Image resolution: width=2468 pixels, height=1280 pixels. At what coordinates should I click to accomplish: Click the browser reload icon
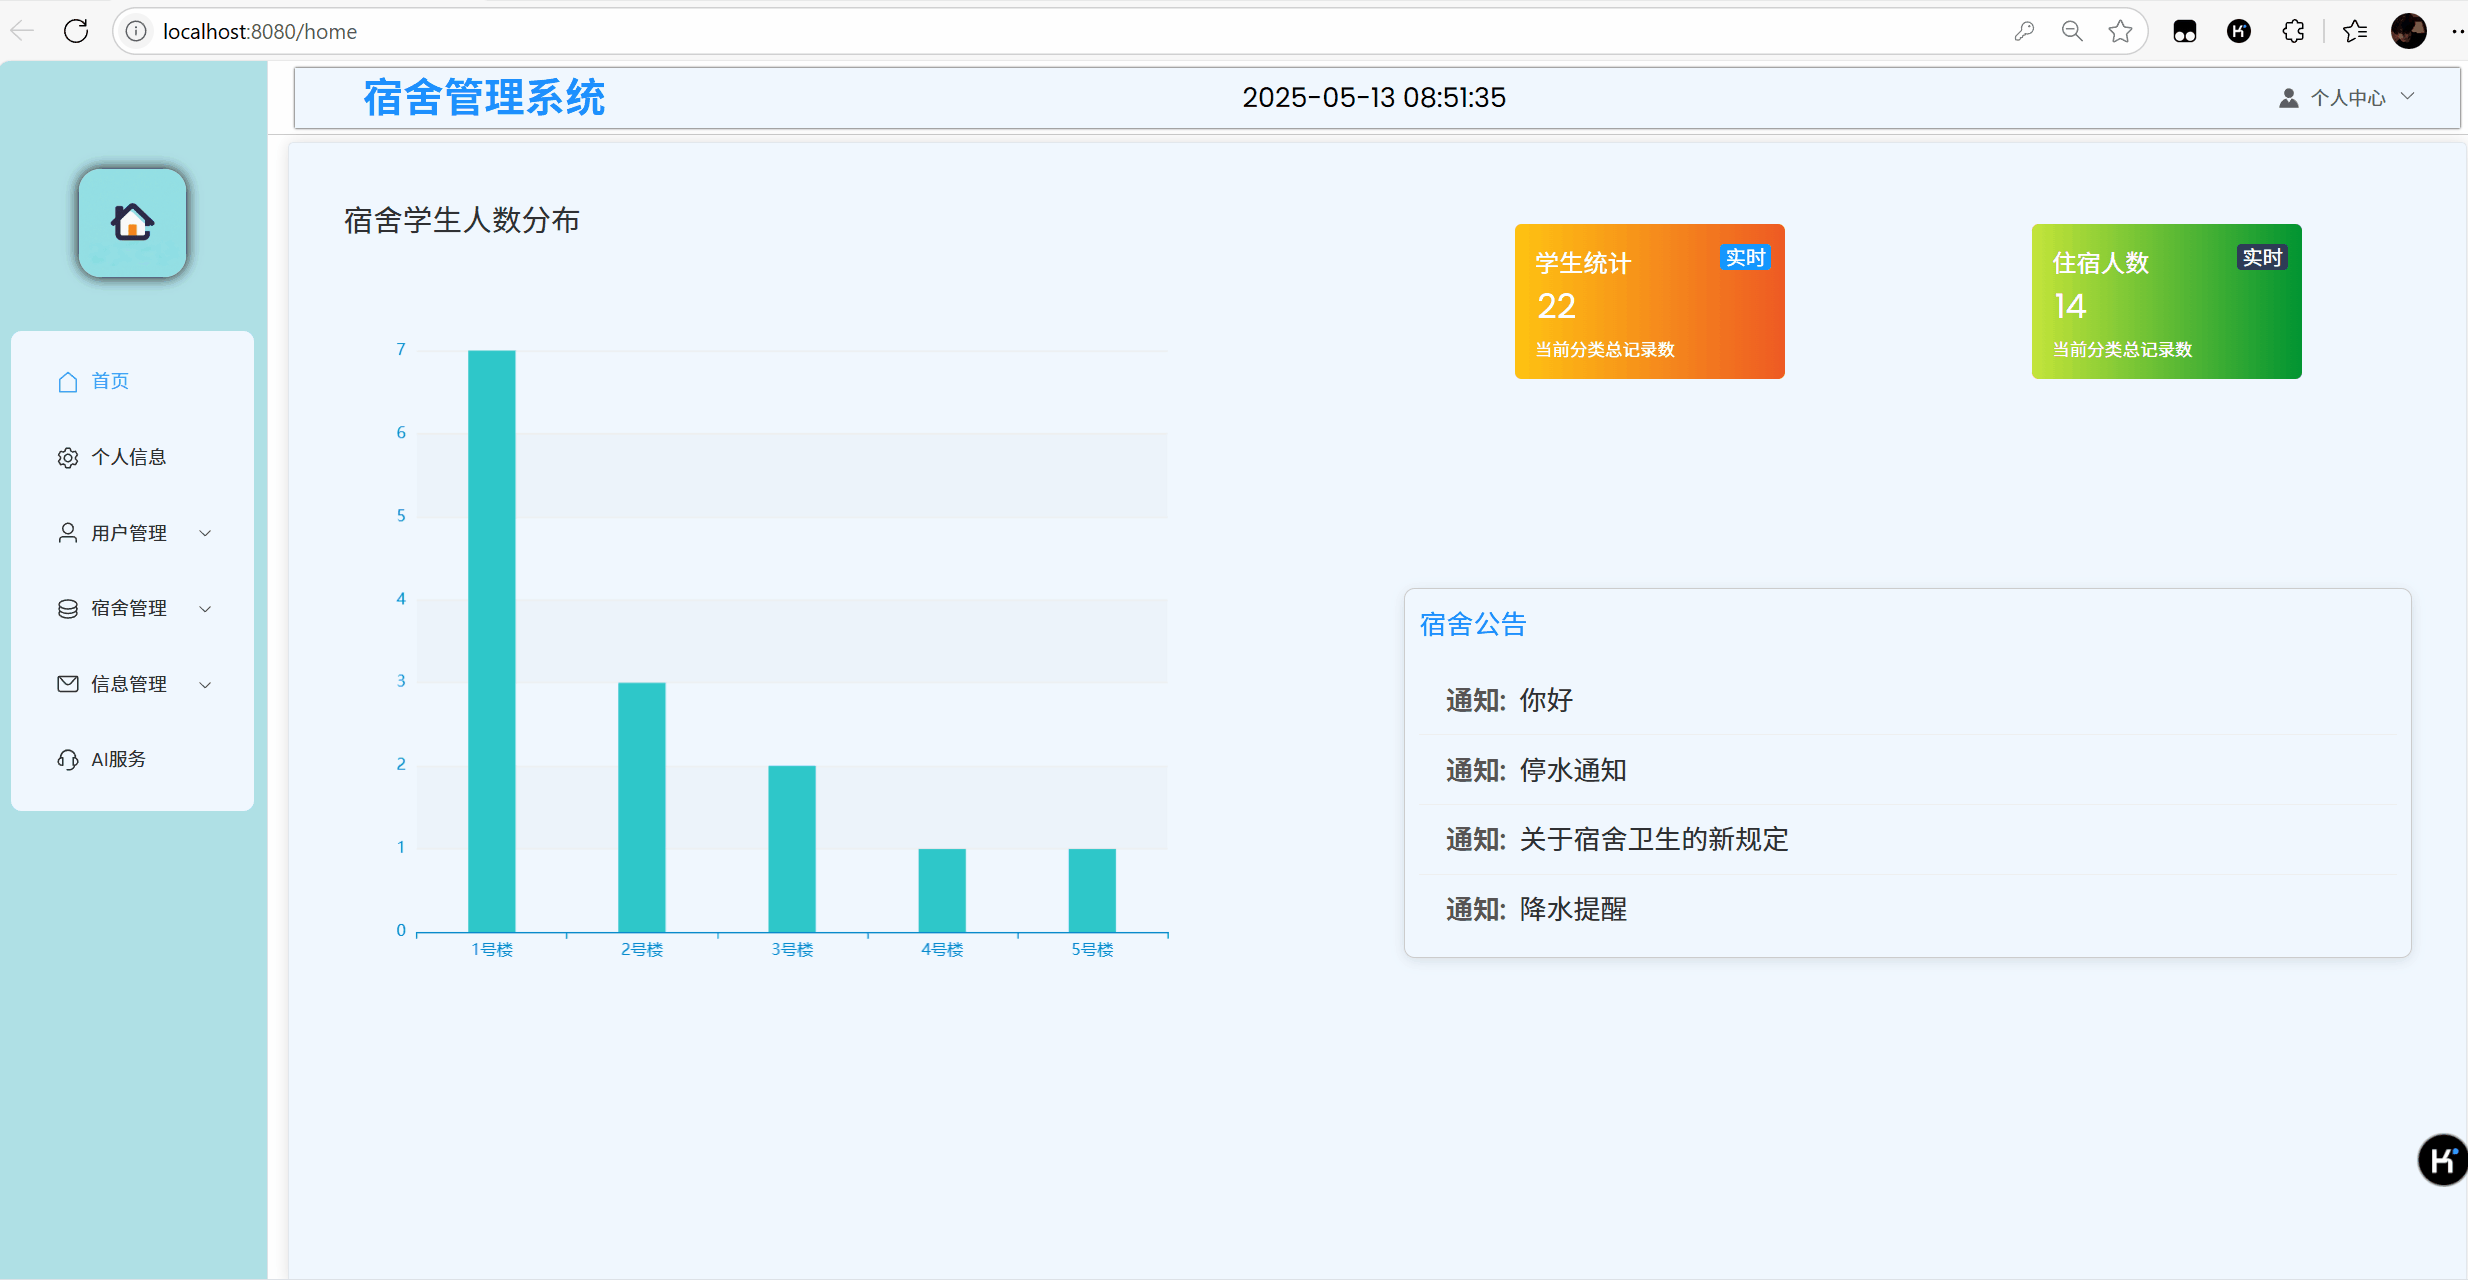point(76,31)
